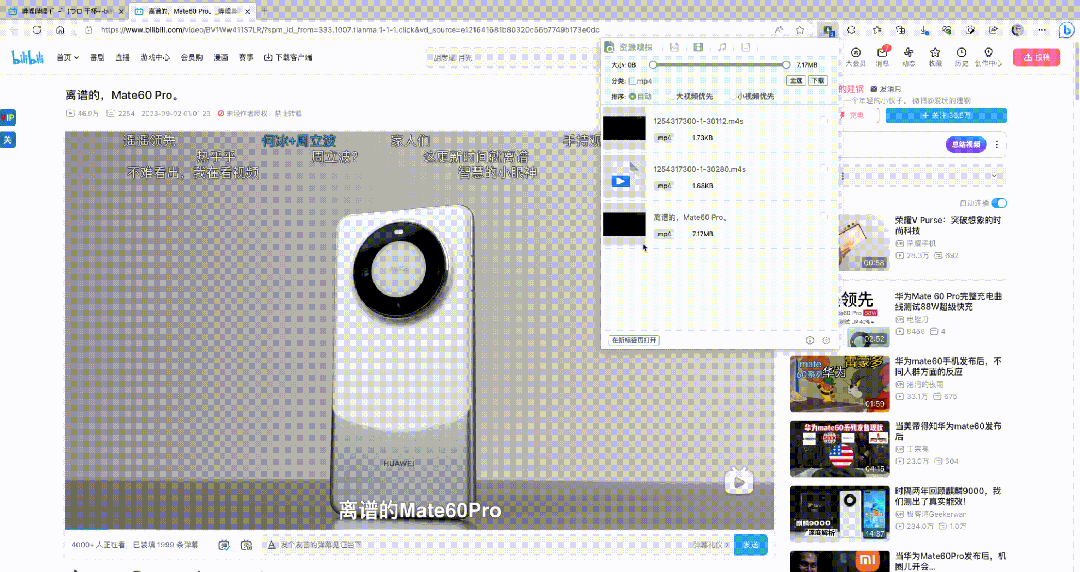Open 华为mate60手机发布后 video thumbnail

840,384
